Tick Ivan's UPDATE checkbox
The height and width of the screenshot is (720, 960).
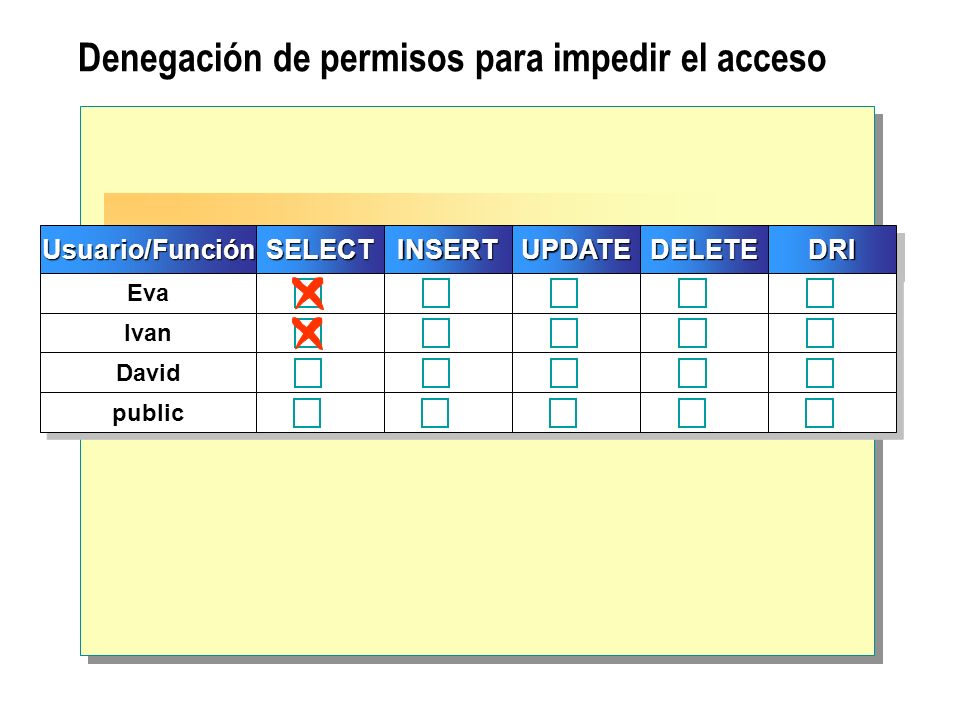tap(564, 333)
